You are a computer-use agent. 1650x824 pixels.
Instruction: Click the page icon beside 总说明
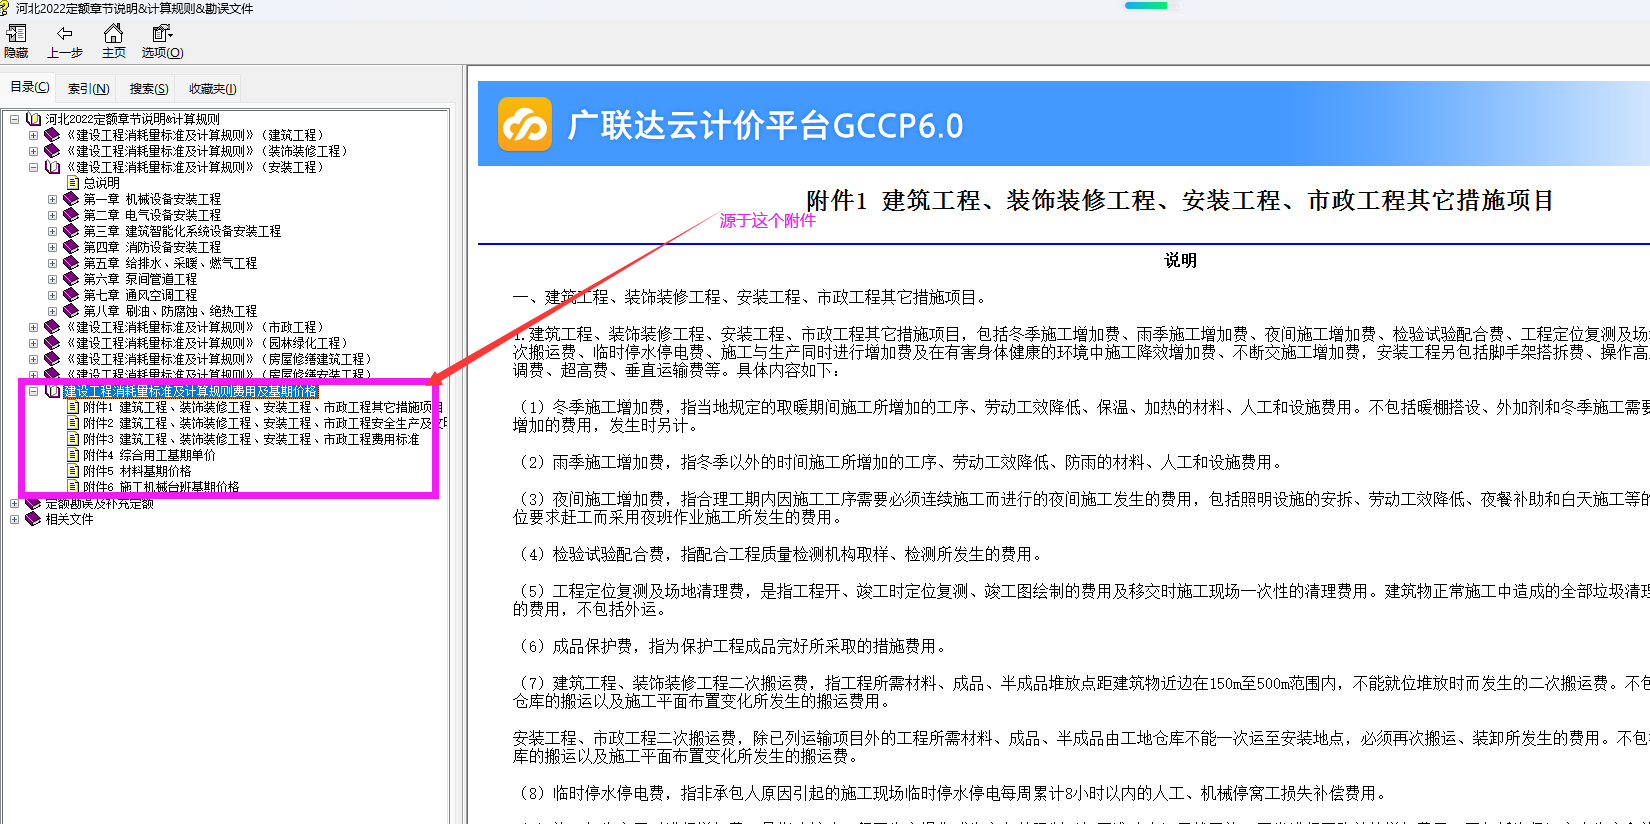[72, 183]
